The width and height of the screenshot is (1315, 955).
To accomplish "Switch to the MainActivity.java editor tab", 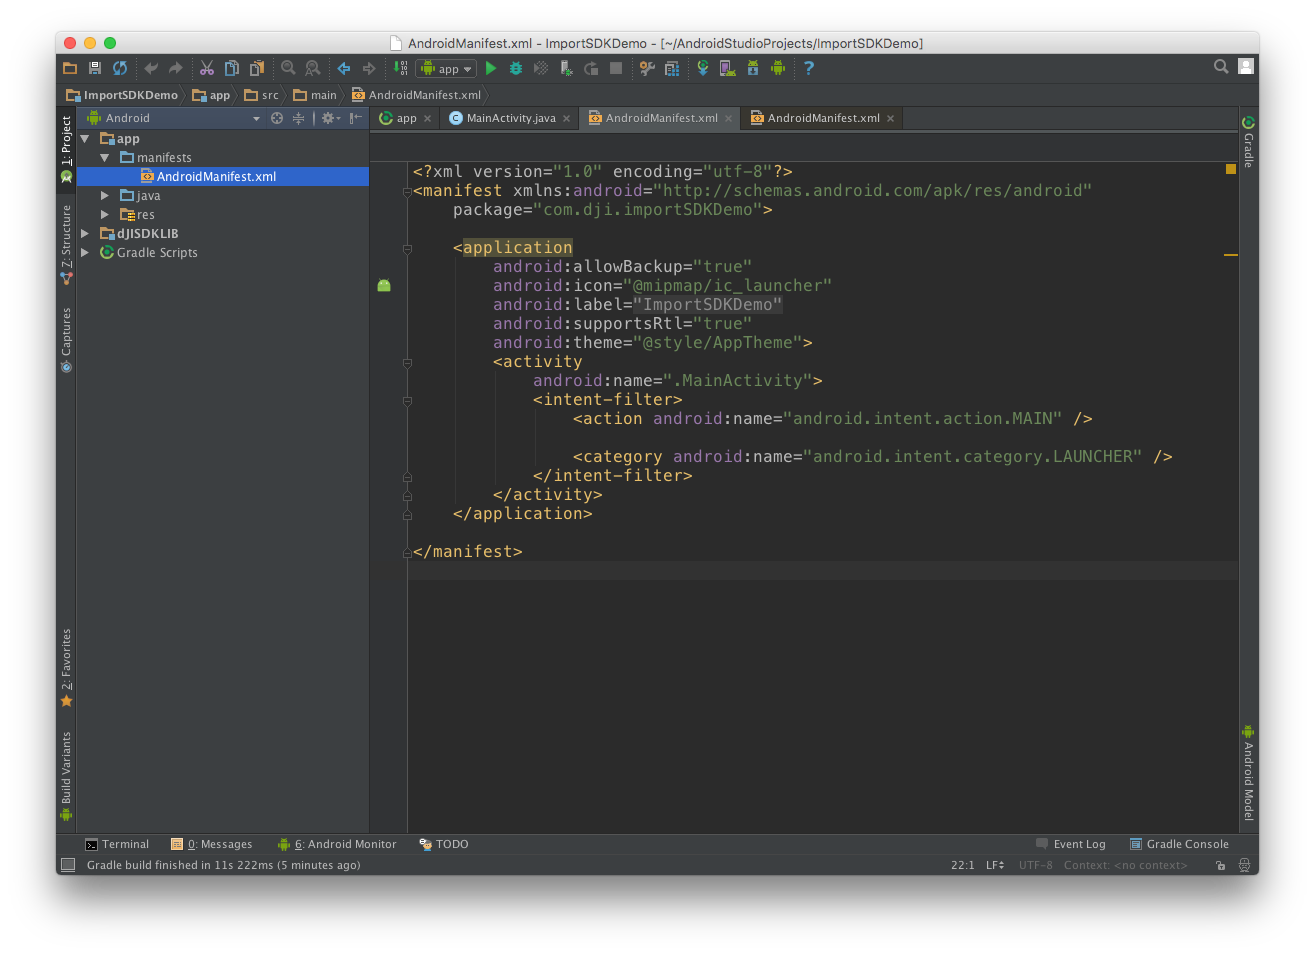I will pos(508,117).
